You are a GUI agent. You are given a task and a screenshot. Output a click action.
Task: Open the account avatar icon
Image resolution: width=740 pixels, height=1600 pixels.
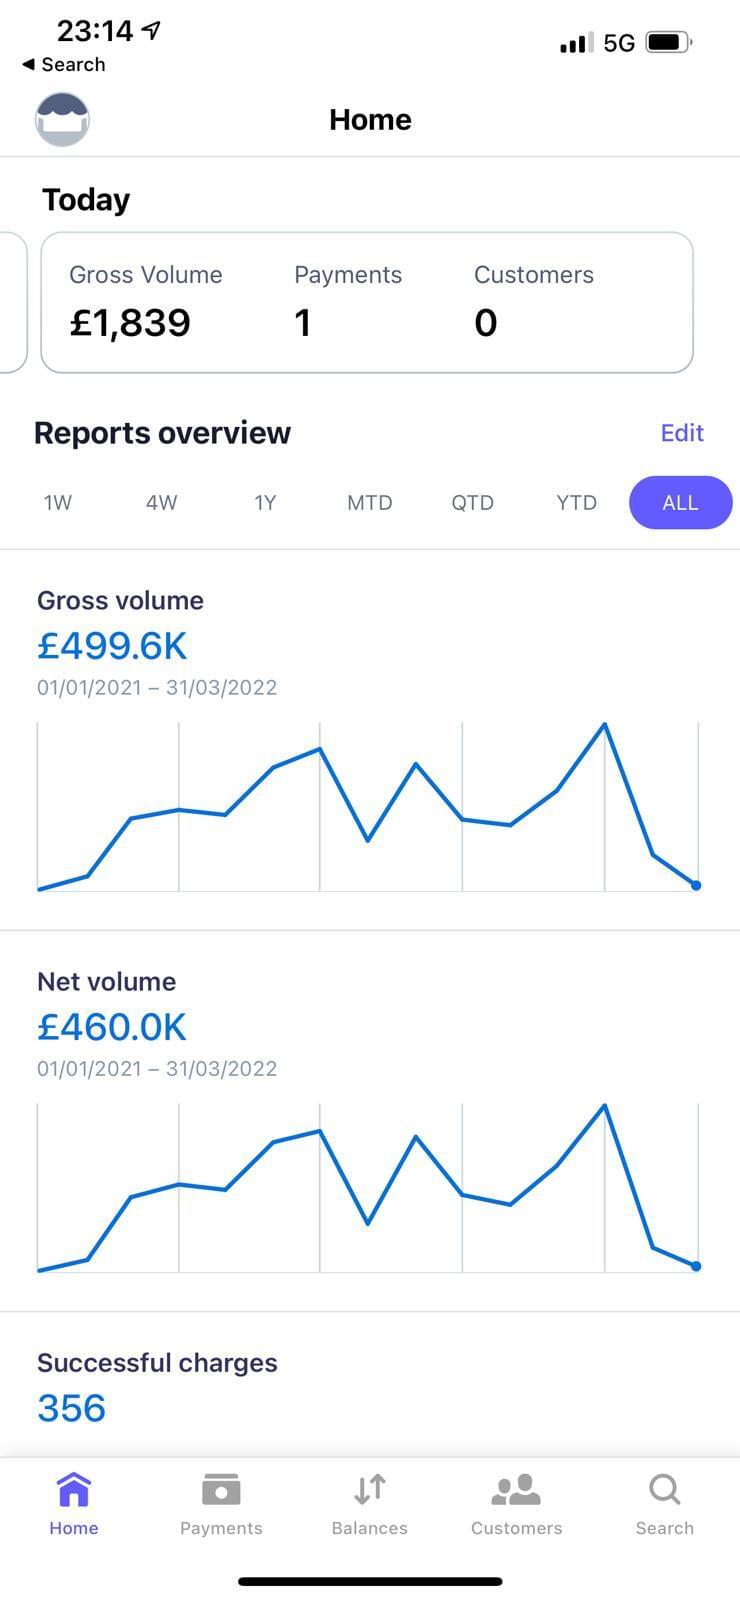(x=62, y=120)
